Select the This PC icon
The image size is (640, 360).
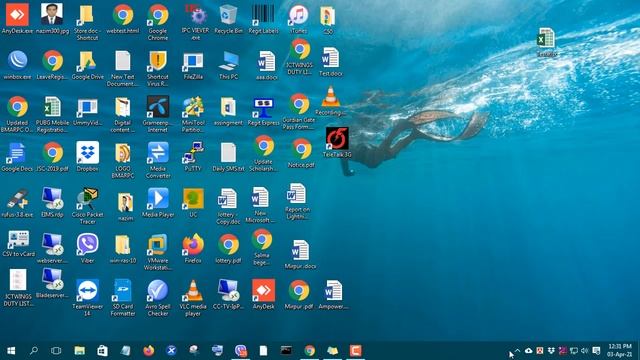[229, 64]
